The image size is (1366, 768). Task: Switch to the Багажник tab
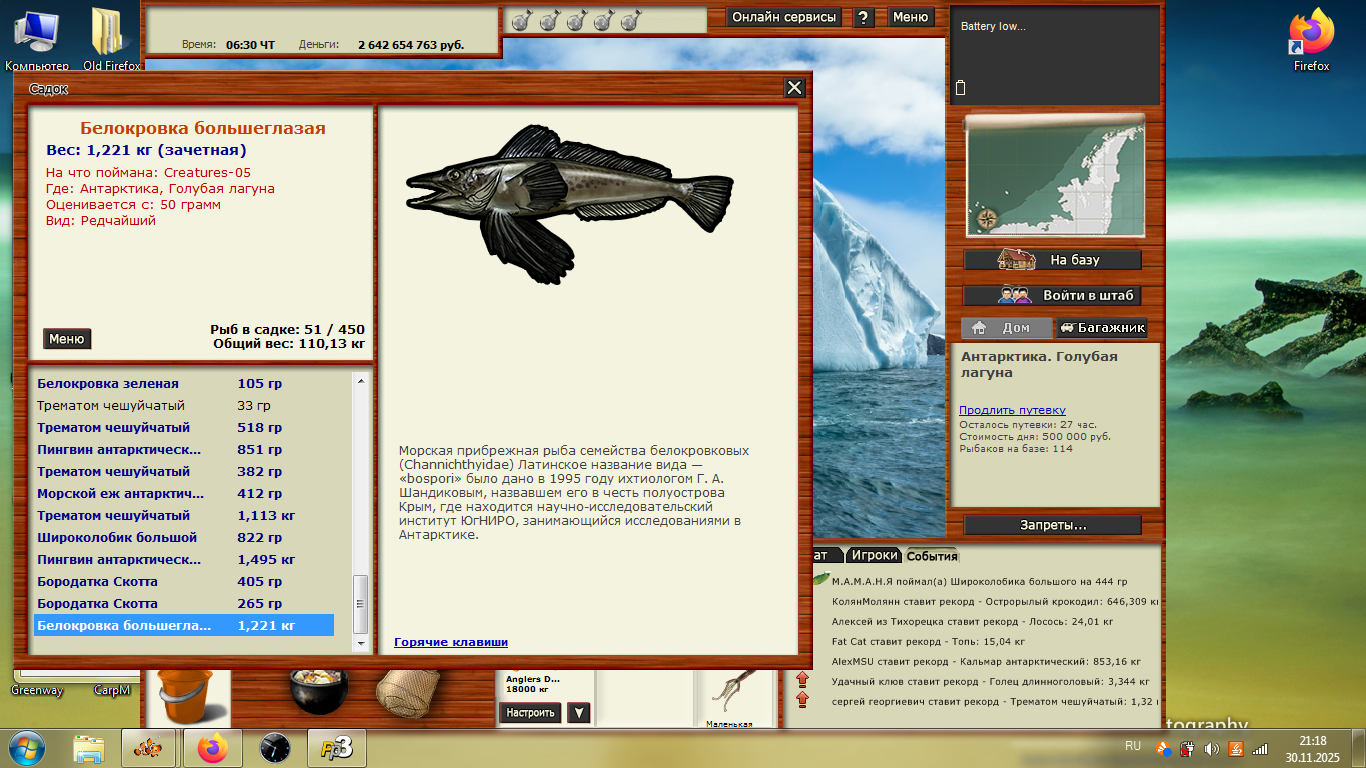(1102, 328)
